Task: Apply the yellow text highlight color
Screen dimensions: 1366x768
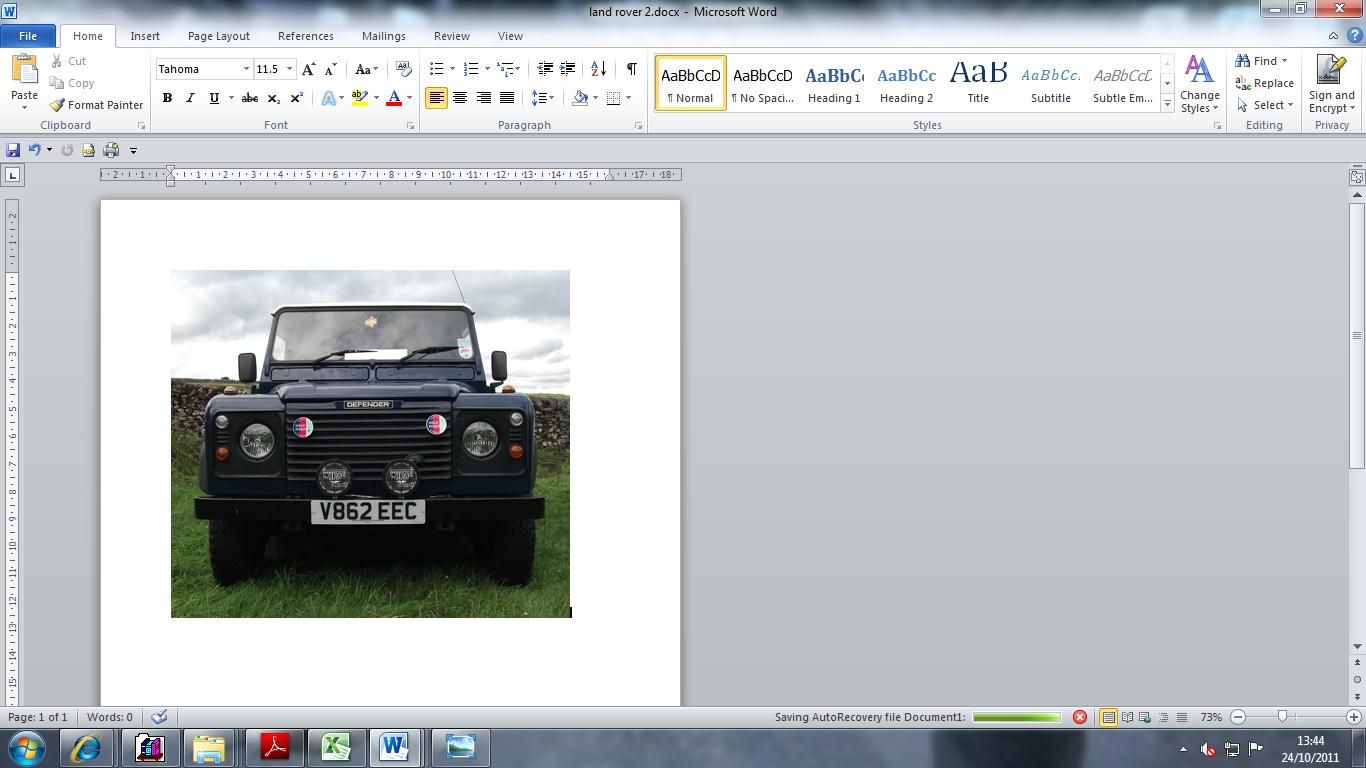Action: [x=360, y=98]
